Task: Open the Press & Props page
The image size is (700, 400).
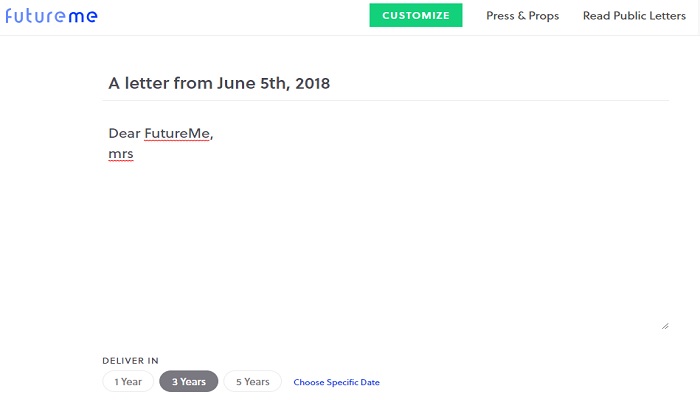Action: [x=522, y=16]
